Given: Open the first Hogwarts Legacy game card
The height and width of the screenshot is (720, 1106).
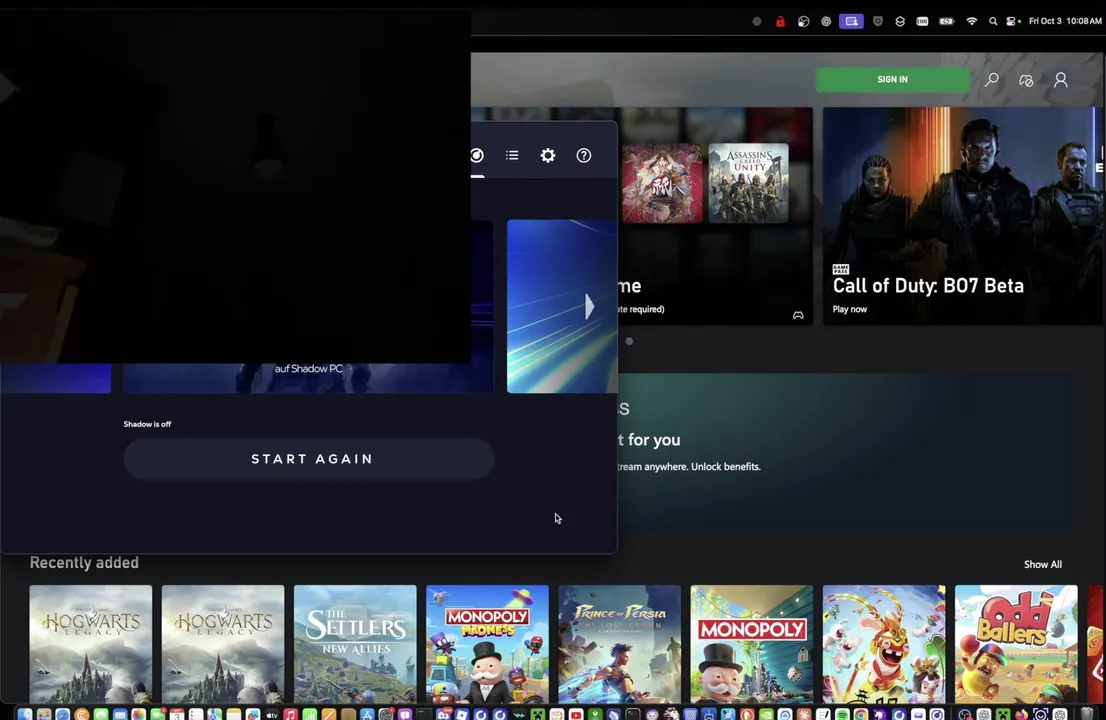Looking at the screenshot, I should [91, 643].
